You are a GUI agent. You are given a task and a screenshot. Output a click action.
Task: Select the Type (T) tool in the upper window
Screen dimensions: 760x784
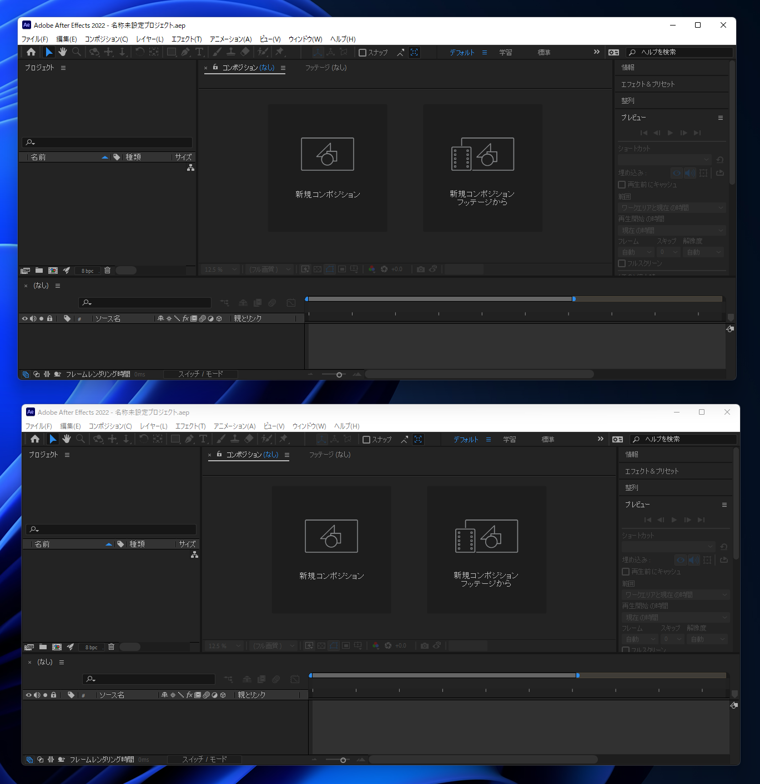tap(199, 52)
